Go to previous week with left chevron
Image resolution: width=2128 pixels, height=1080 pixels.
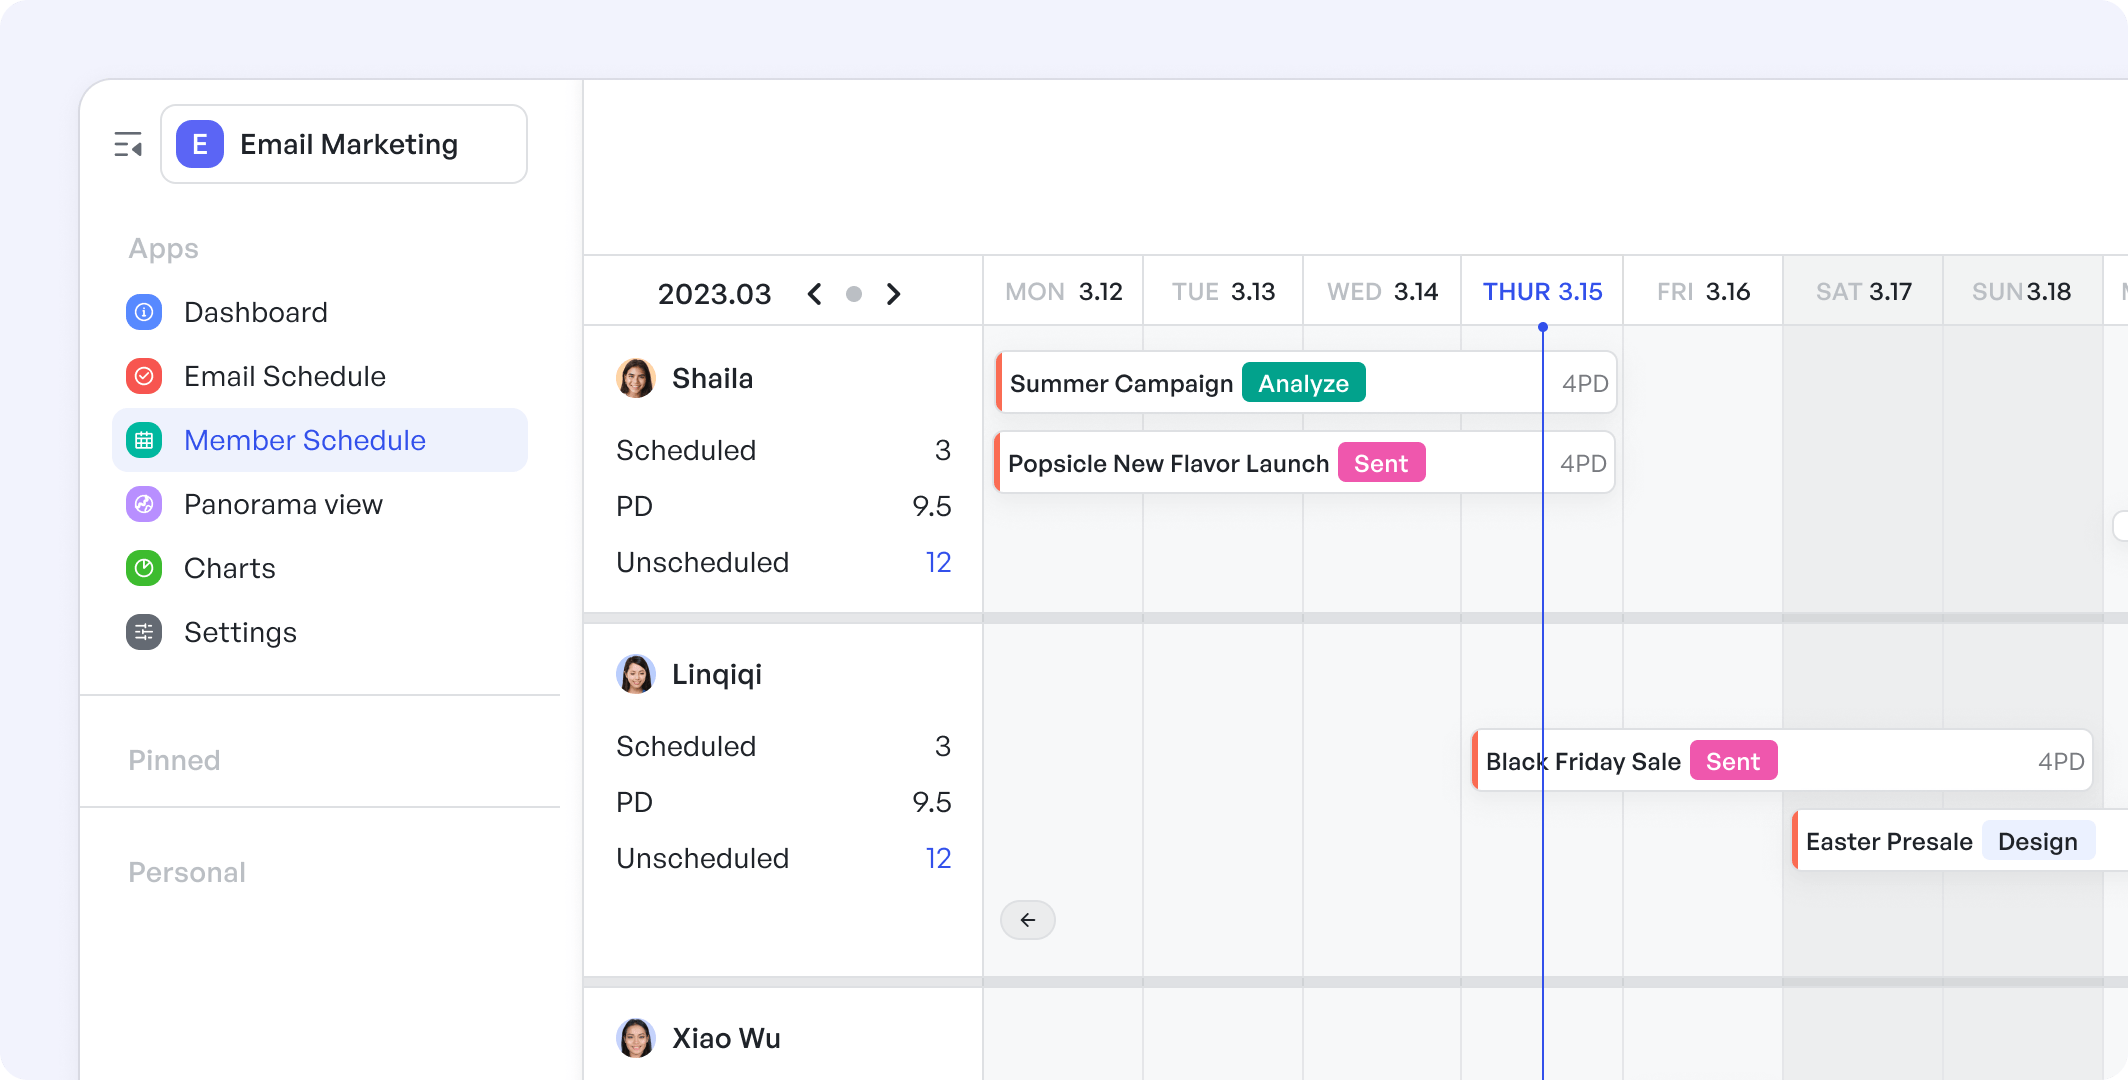(814, 294)
